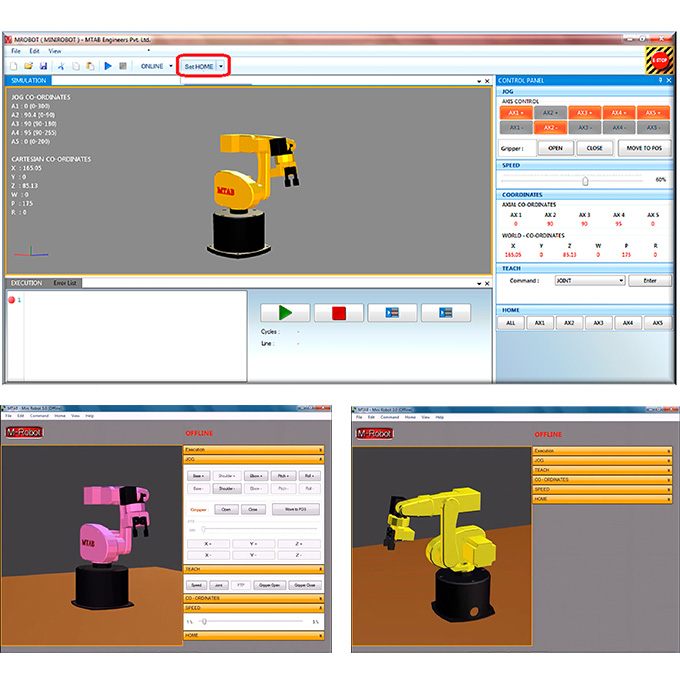This screenshot has height=680, width=680.
Task: Select the world Z value 85.13 in Control Panel
Action: click(569, 255)
